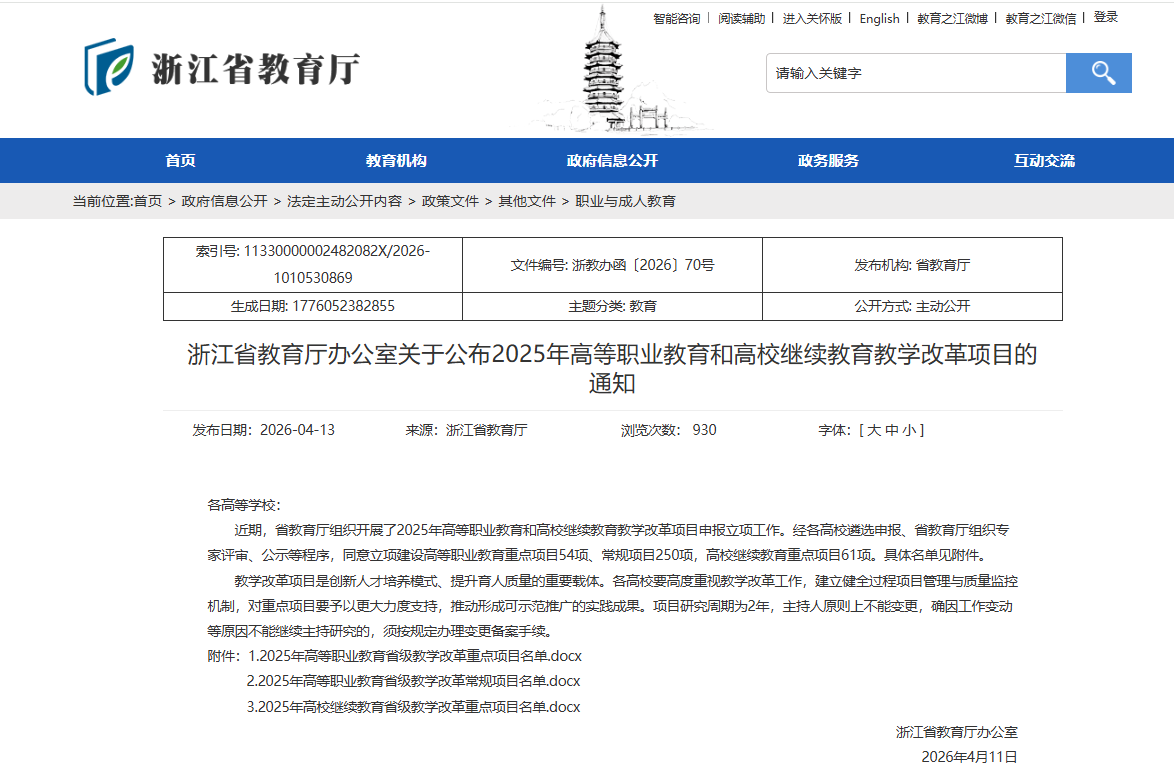Switch to 进入关怀版 accessibility mode

tap(812, 18)
